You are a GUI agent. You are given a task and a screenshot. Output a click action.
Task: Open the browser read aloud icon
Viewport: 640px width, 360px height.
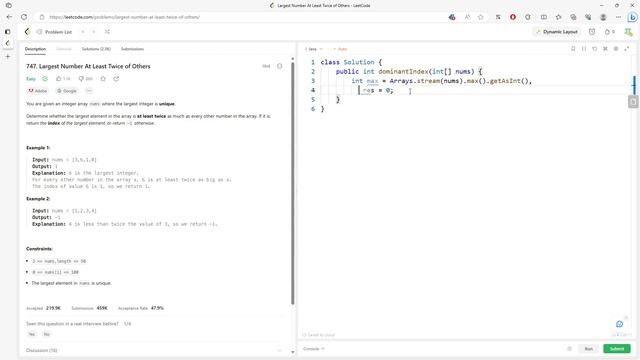click(x=467, y=17)
